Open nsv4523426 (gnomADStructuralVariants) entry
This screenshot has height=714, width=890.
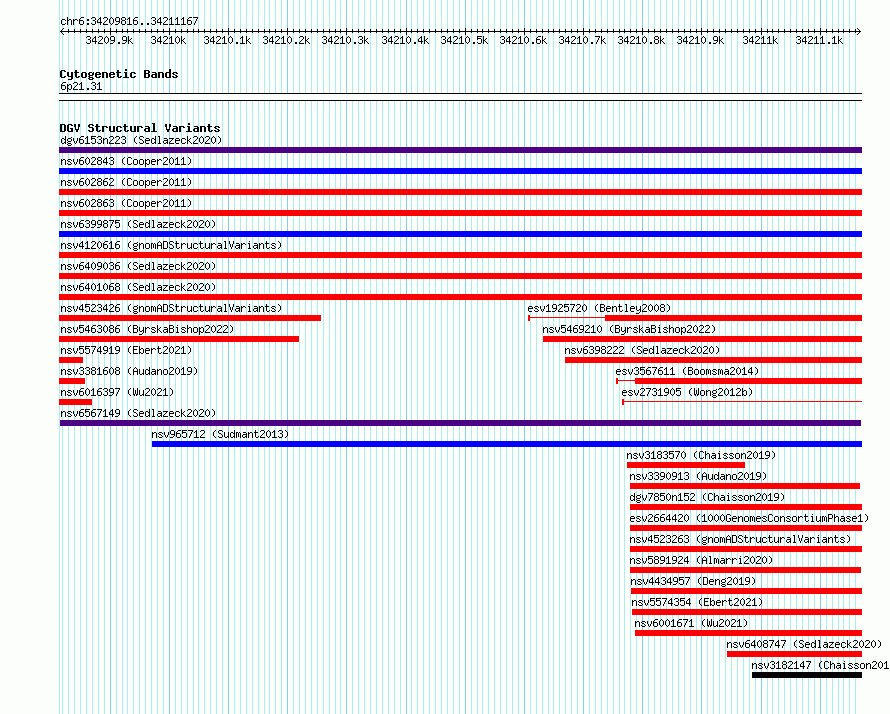point(171,308)
